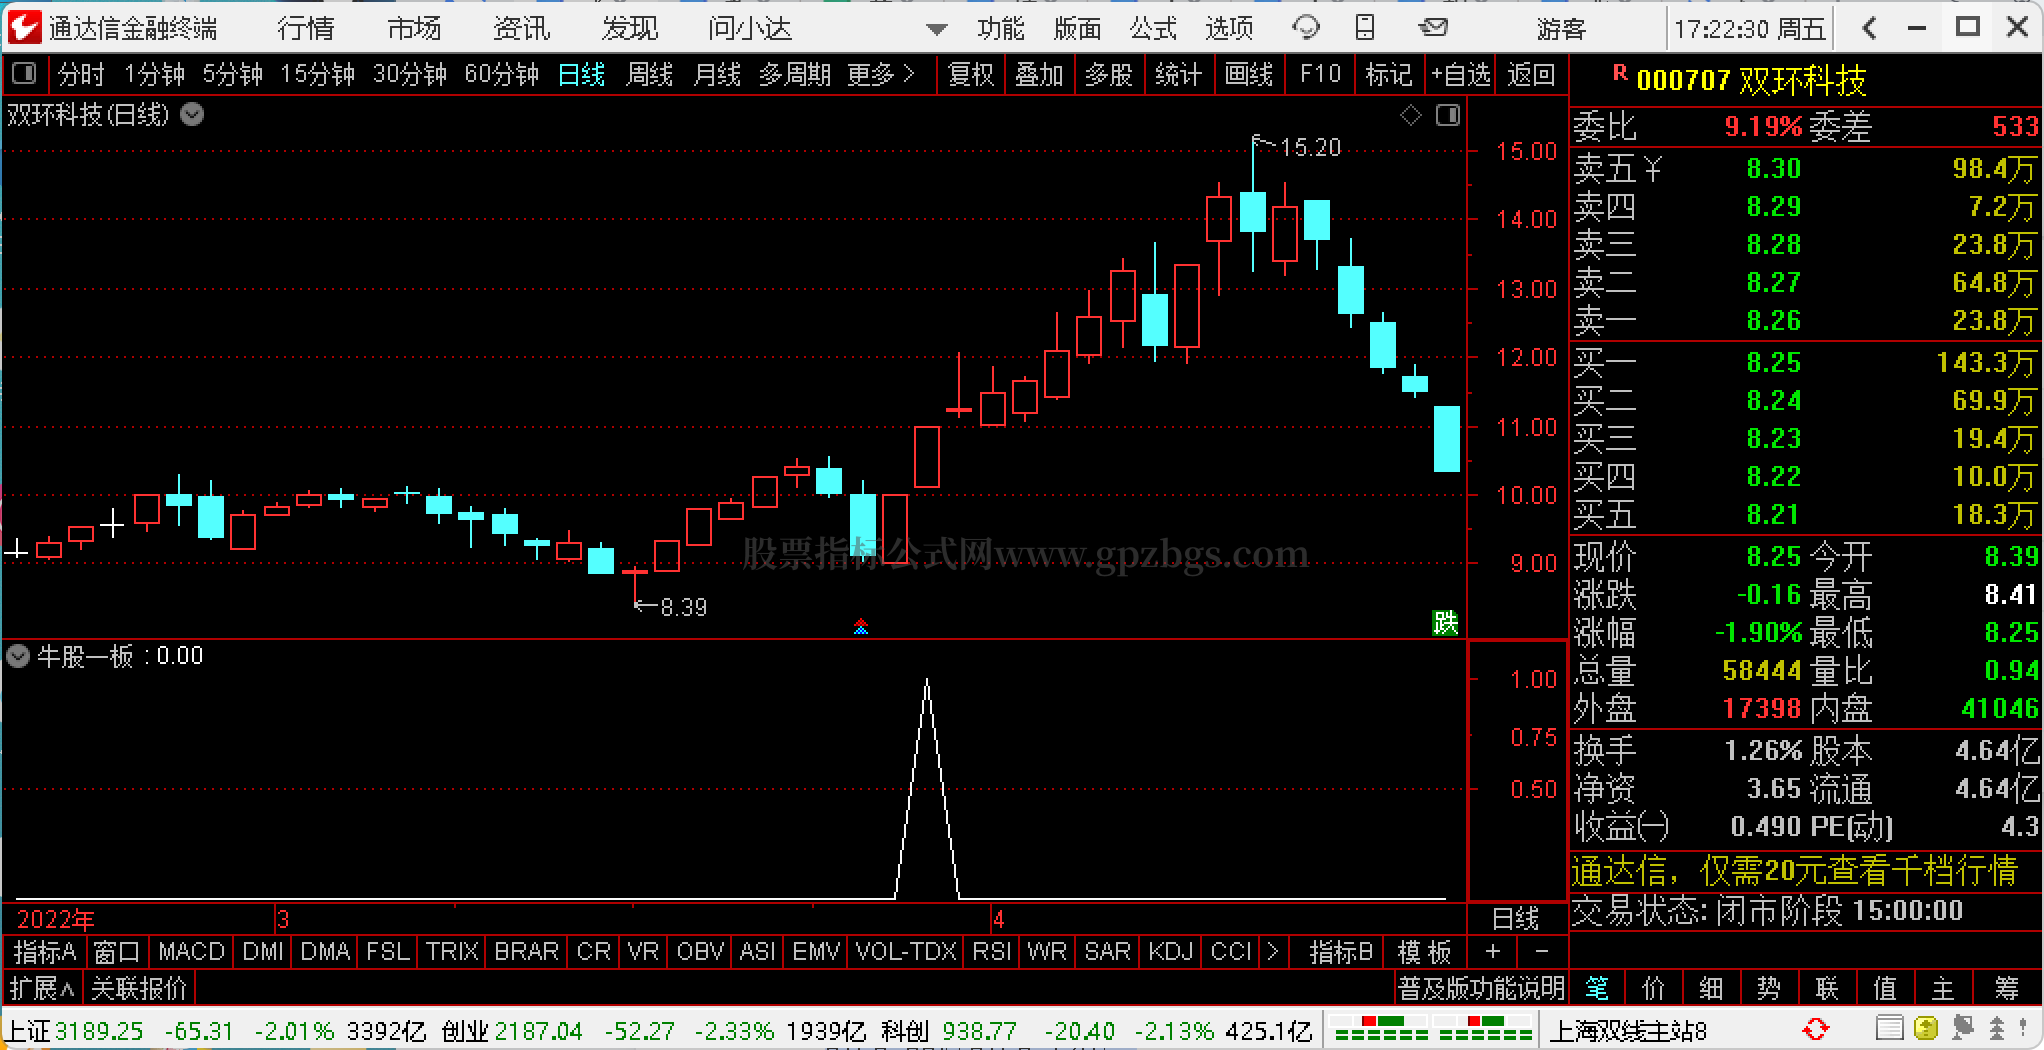Click 上证 index value 3189.25

[x=99, y=1030]
